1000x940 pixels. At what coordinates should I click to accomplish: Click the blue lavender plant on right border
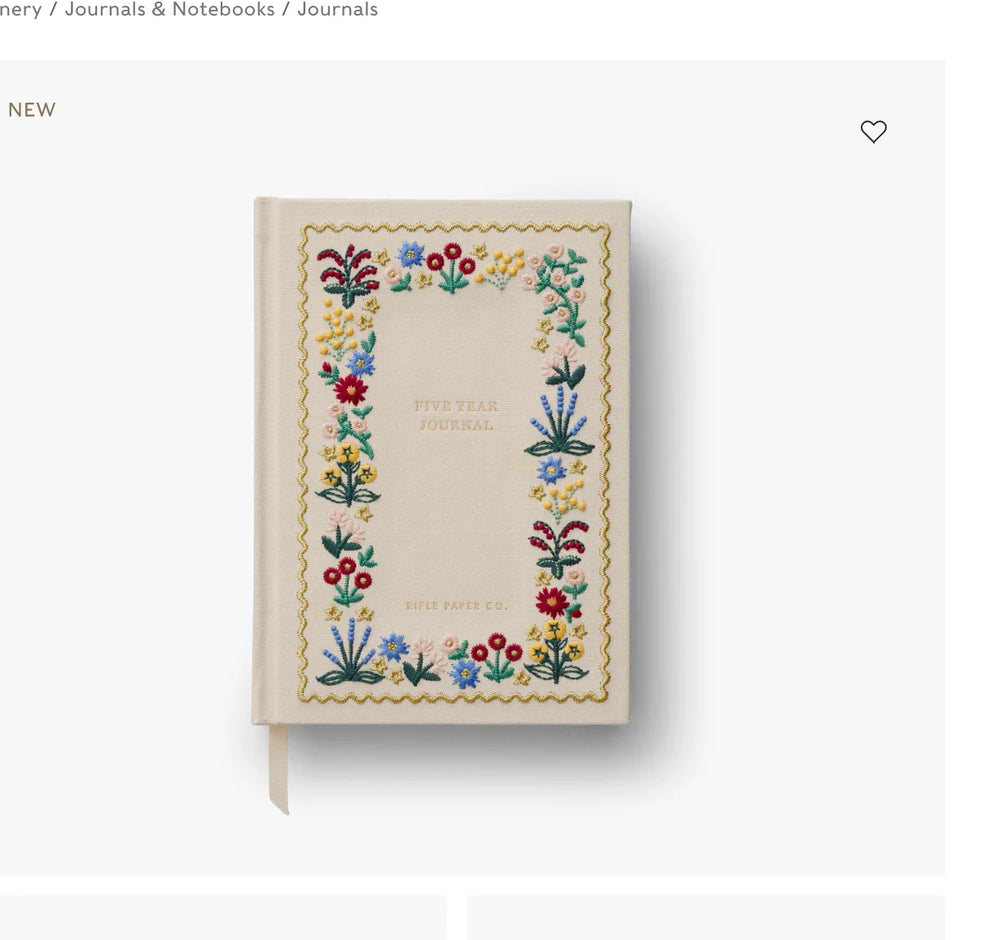559,423
